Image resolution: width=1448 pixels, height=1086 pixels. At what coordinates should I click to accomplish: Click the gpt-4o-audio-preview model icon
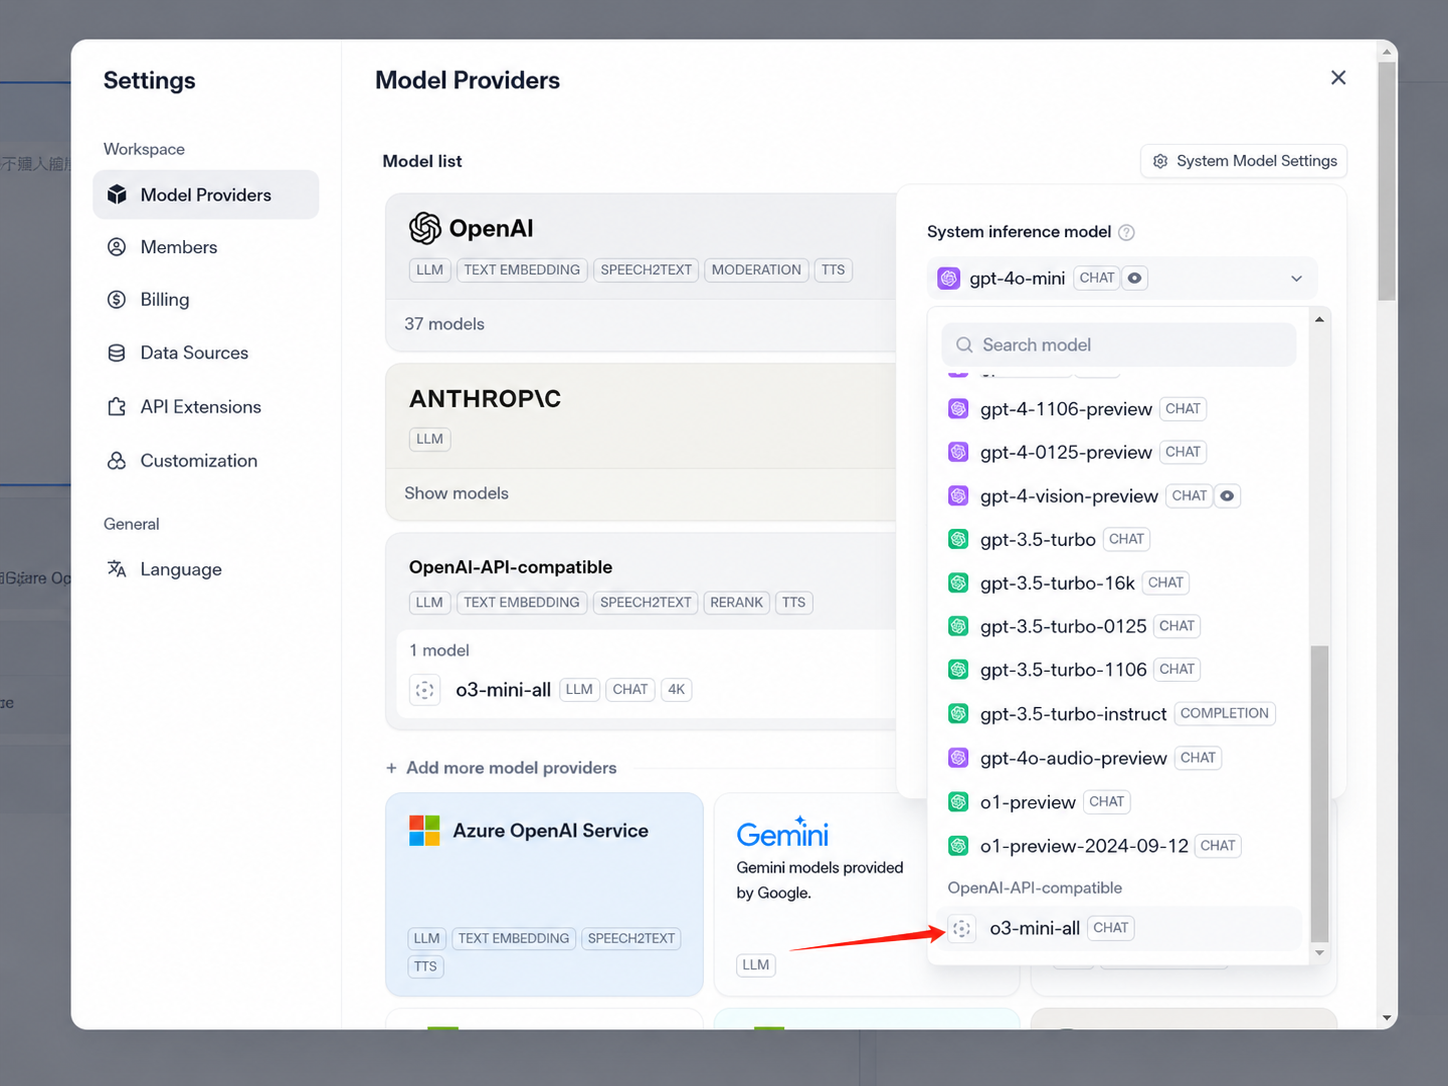(x=958, y=758)
